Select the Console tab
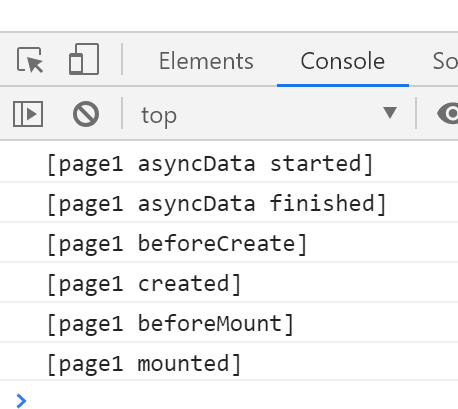Viewport: 458px width, 409px height. (x=343, y=61)
